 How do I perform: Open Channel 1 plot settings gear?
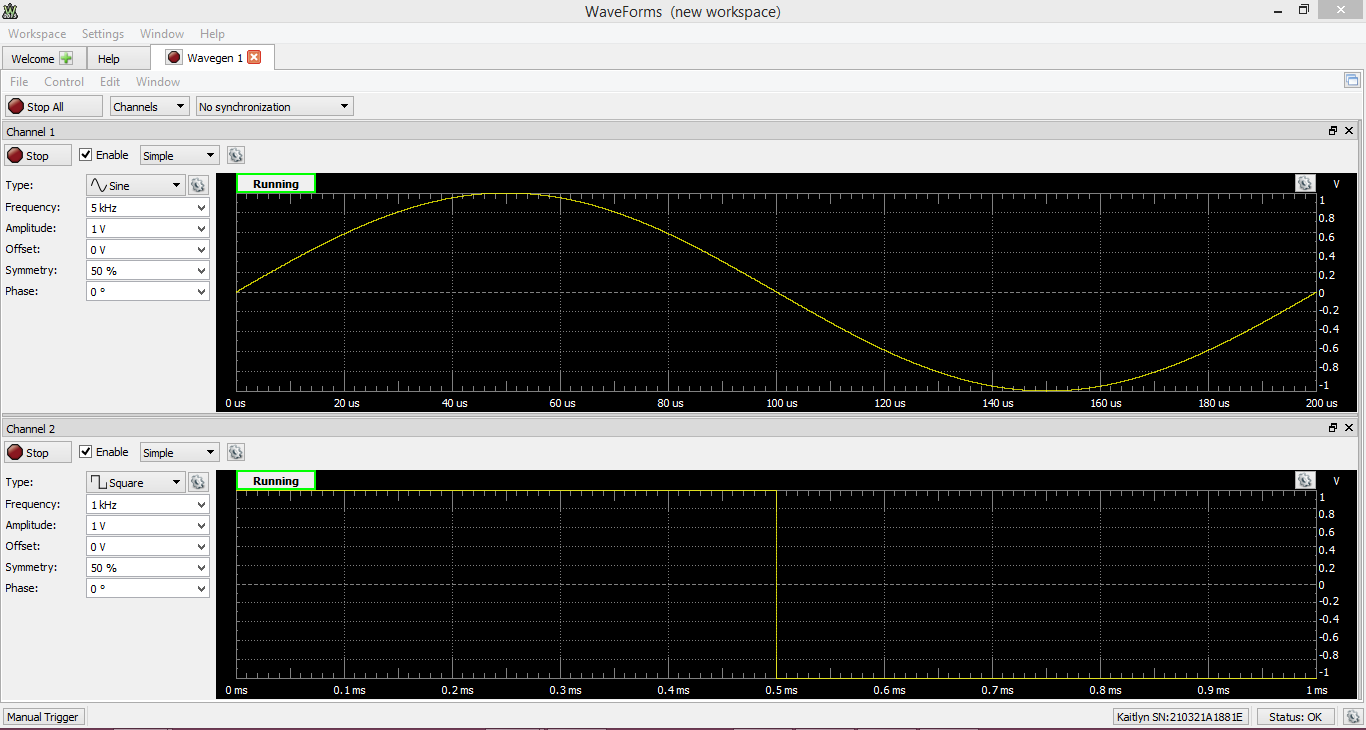1304,183
